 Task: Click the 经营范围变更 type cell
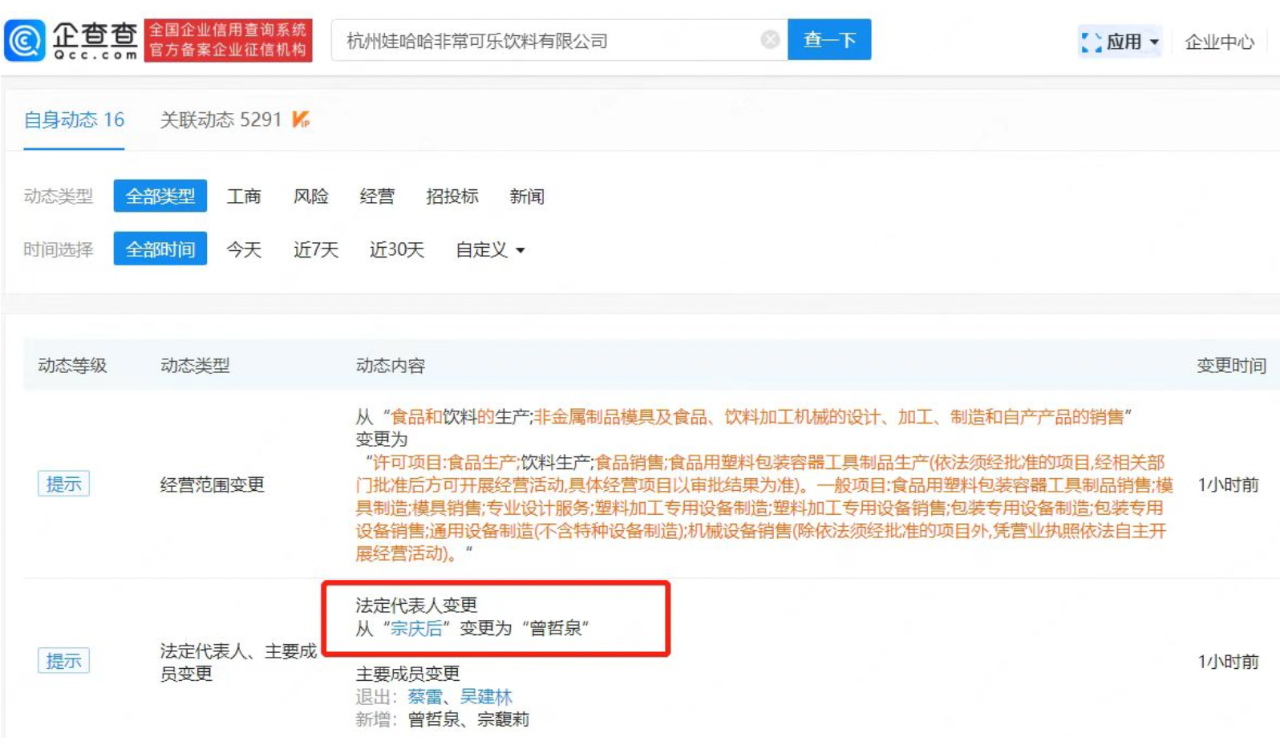(212, 485)
